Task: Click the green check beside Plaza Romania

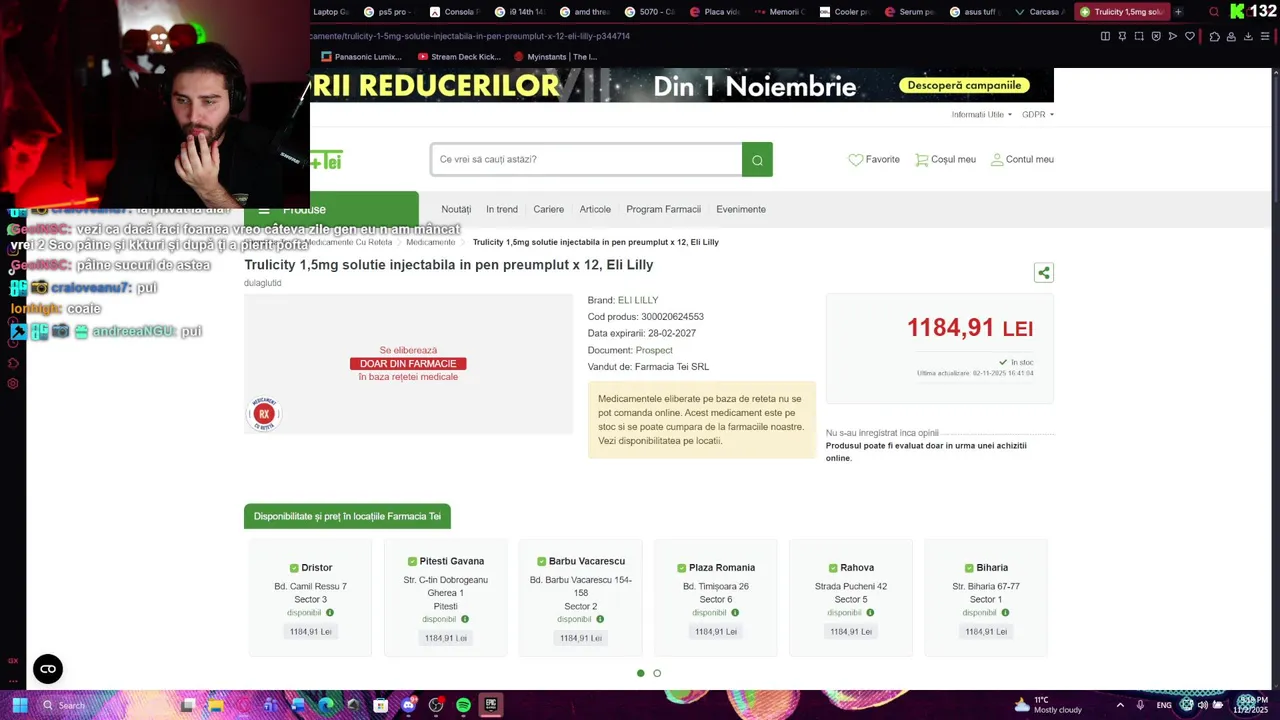Action: click(x=681, y=568)
